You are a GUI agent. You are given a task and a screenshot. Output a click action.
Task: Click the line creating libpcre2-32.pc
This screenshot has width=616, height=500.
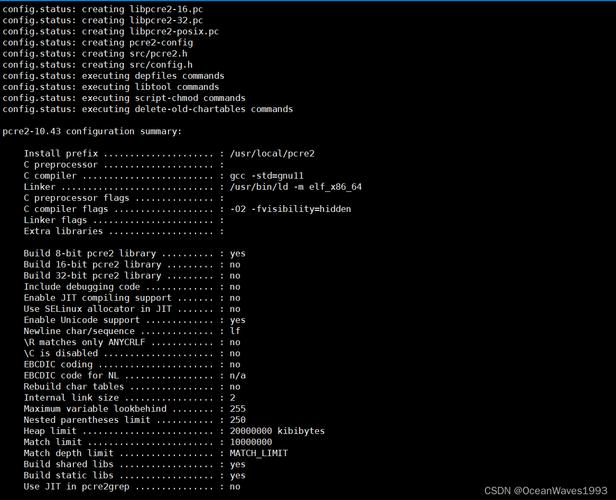tap(103, 20)
